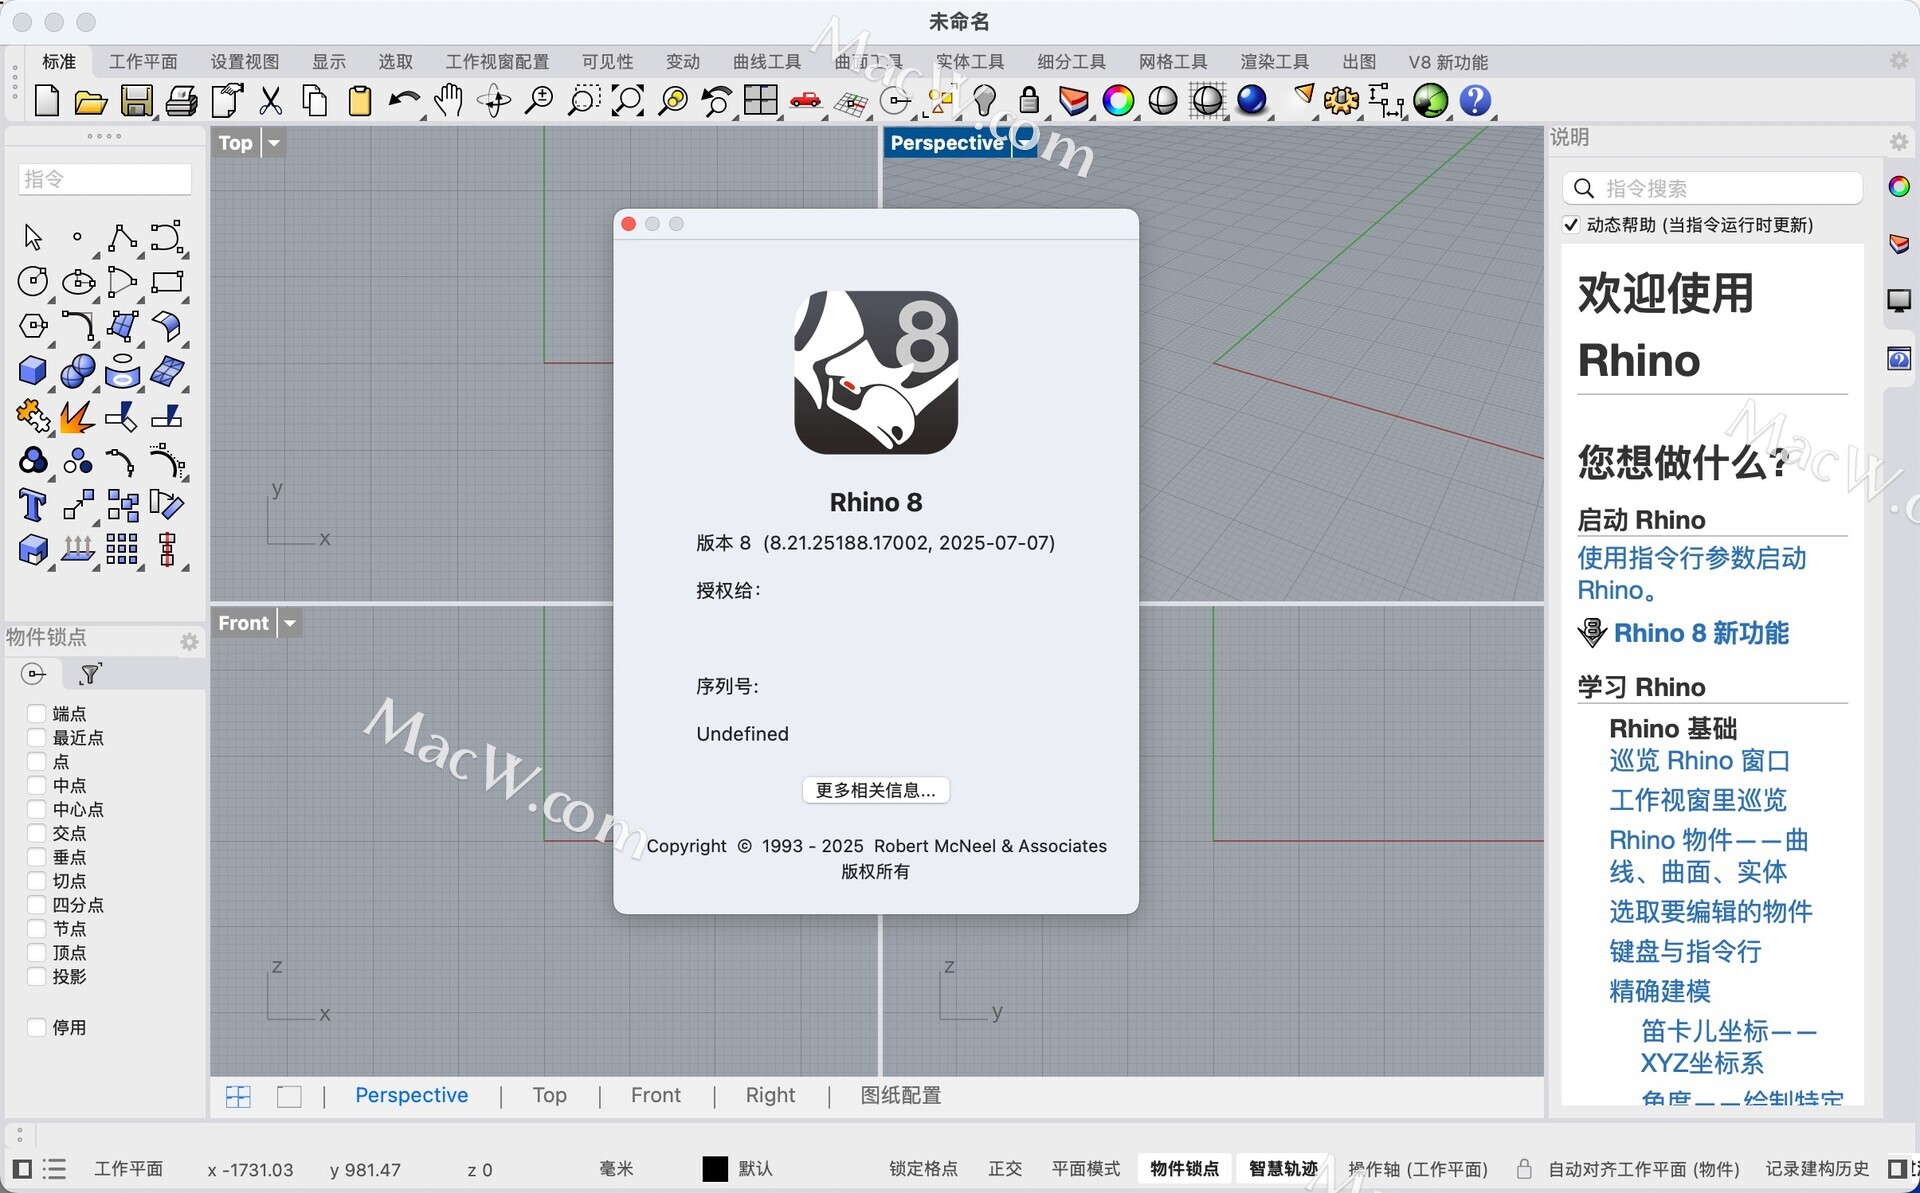This screenshot has width=1920, height=1193.
Task: Select the arrow pointer tool
Action: 33,237
